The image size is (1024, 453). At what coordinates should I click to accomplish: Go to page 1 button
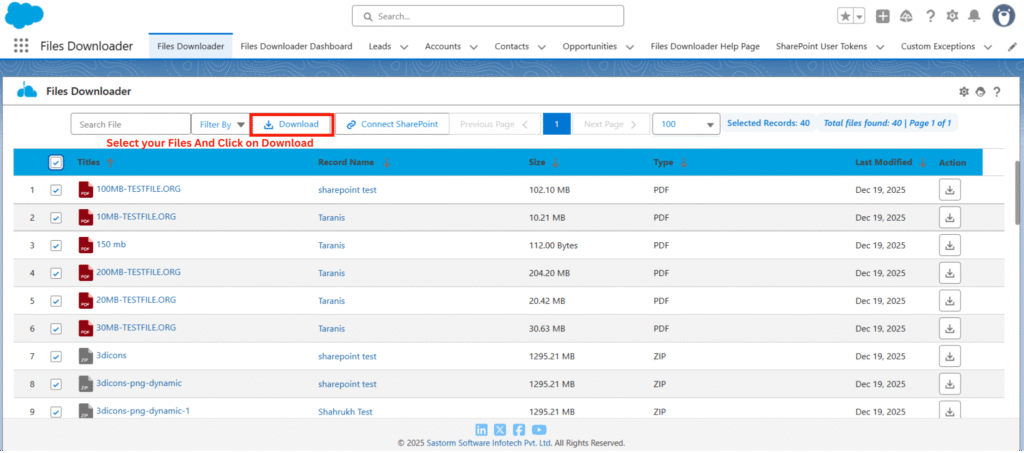(556, 124)
